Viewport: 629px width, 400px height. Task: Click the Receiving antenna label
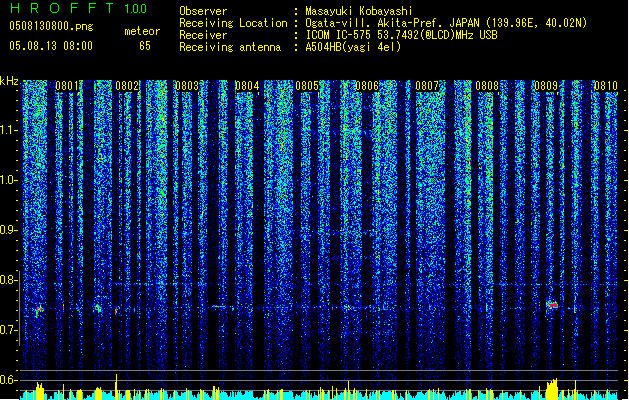230,47
